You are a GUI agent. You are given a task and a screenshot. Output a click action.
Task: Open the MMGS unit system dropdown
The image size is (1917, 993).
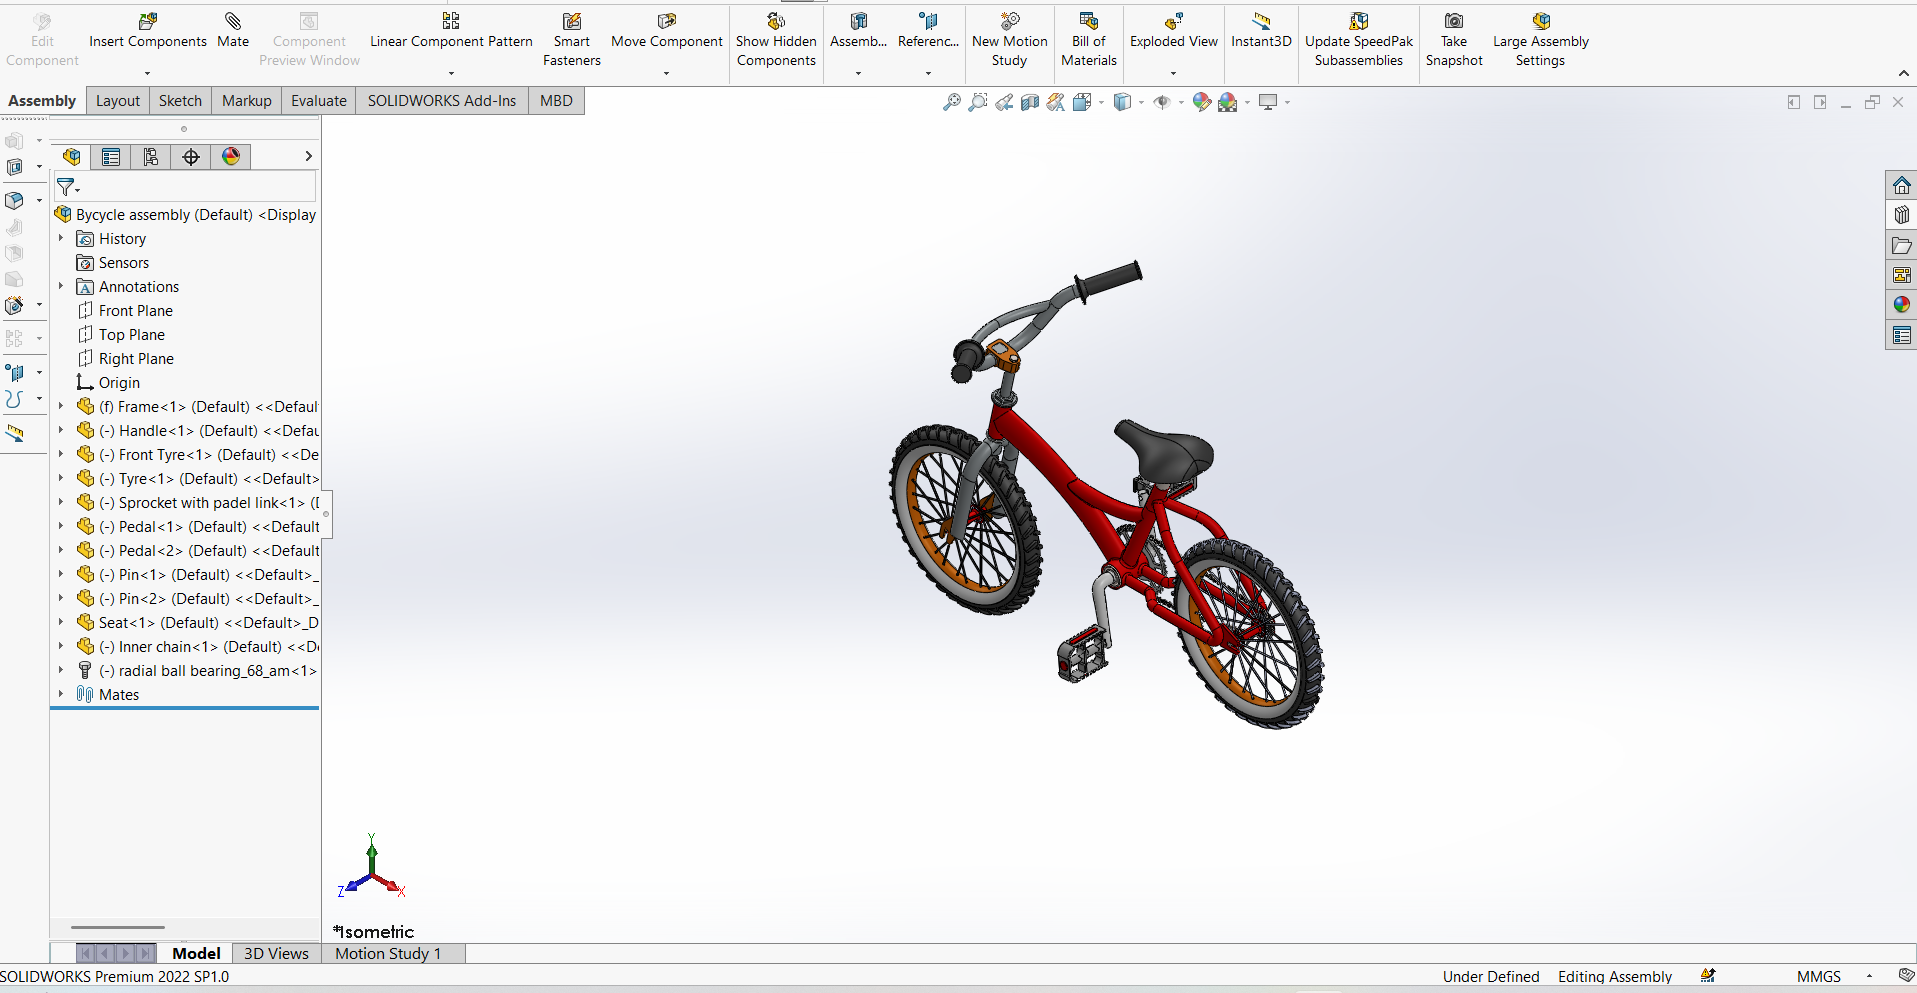coord(1869,976)
